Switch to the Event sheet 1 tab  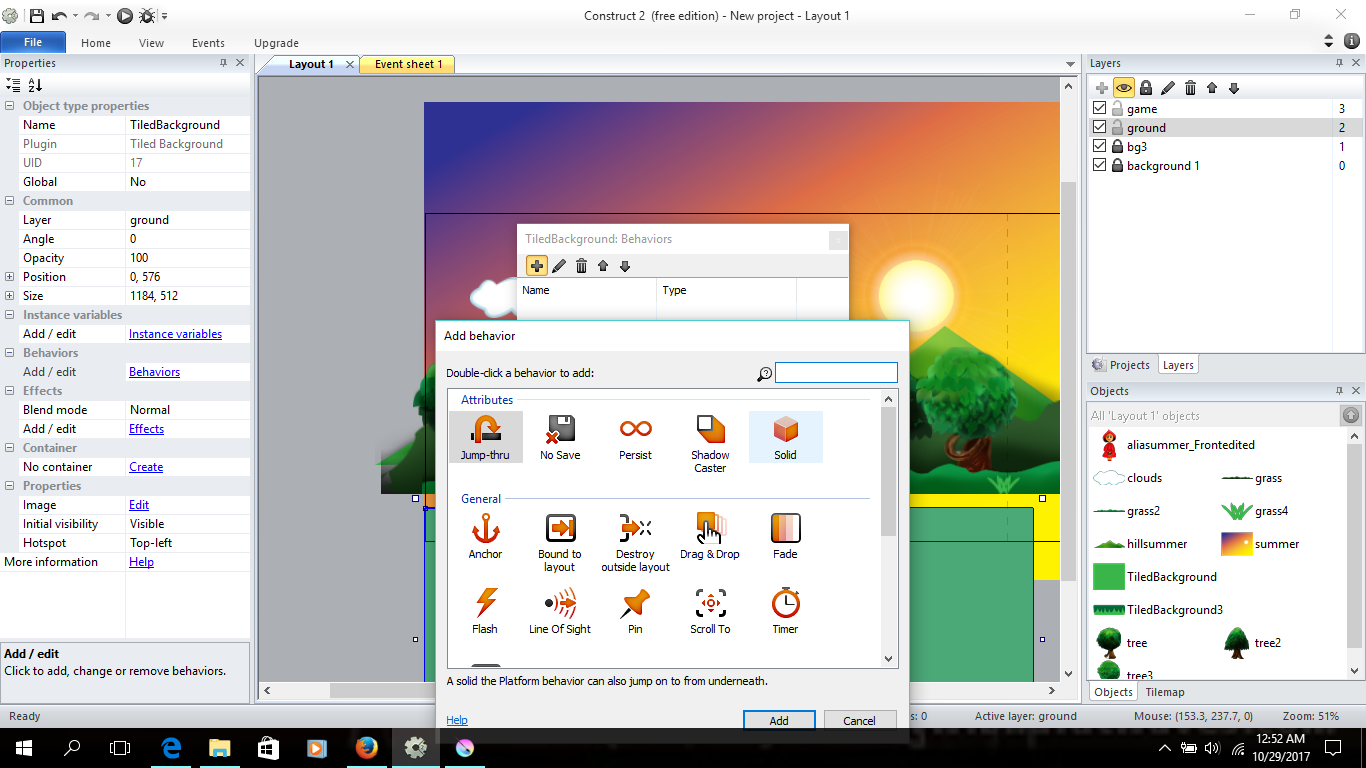tap(407, 64)
